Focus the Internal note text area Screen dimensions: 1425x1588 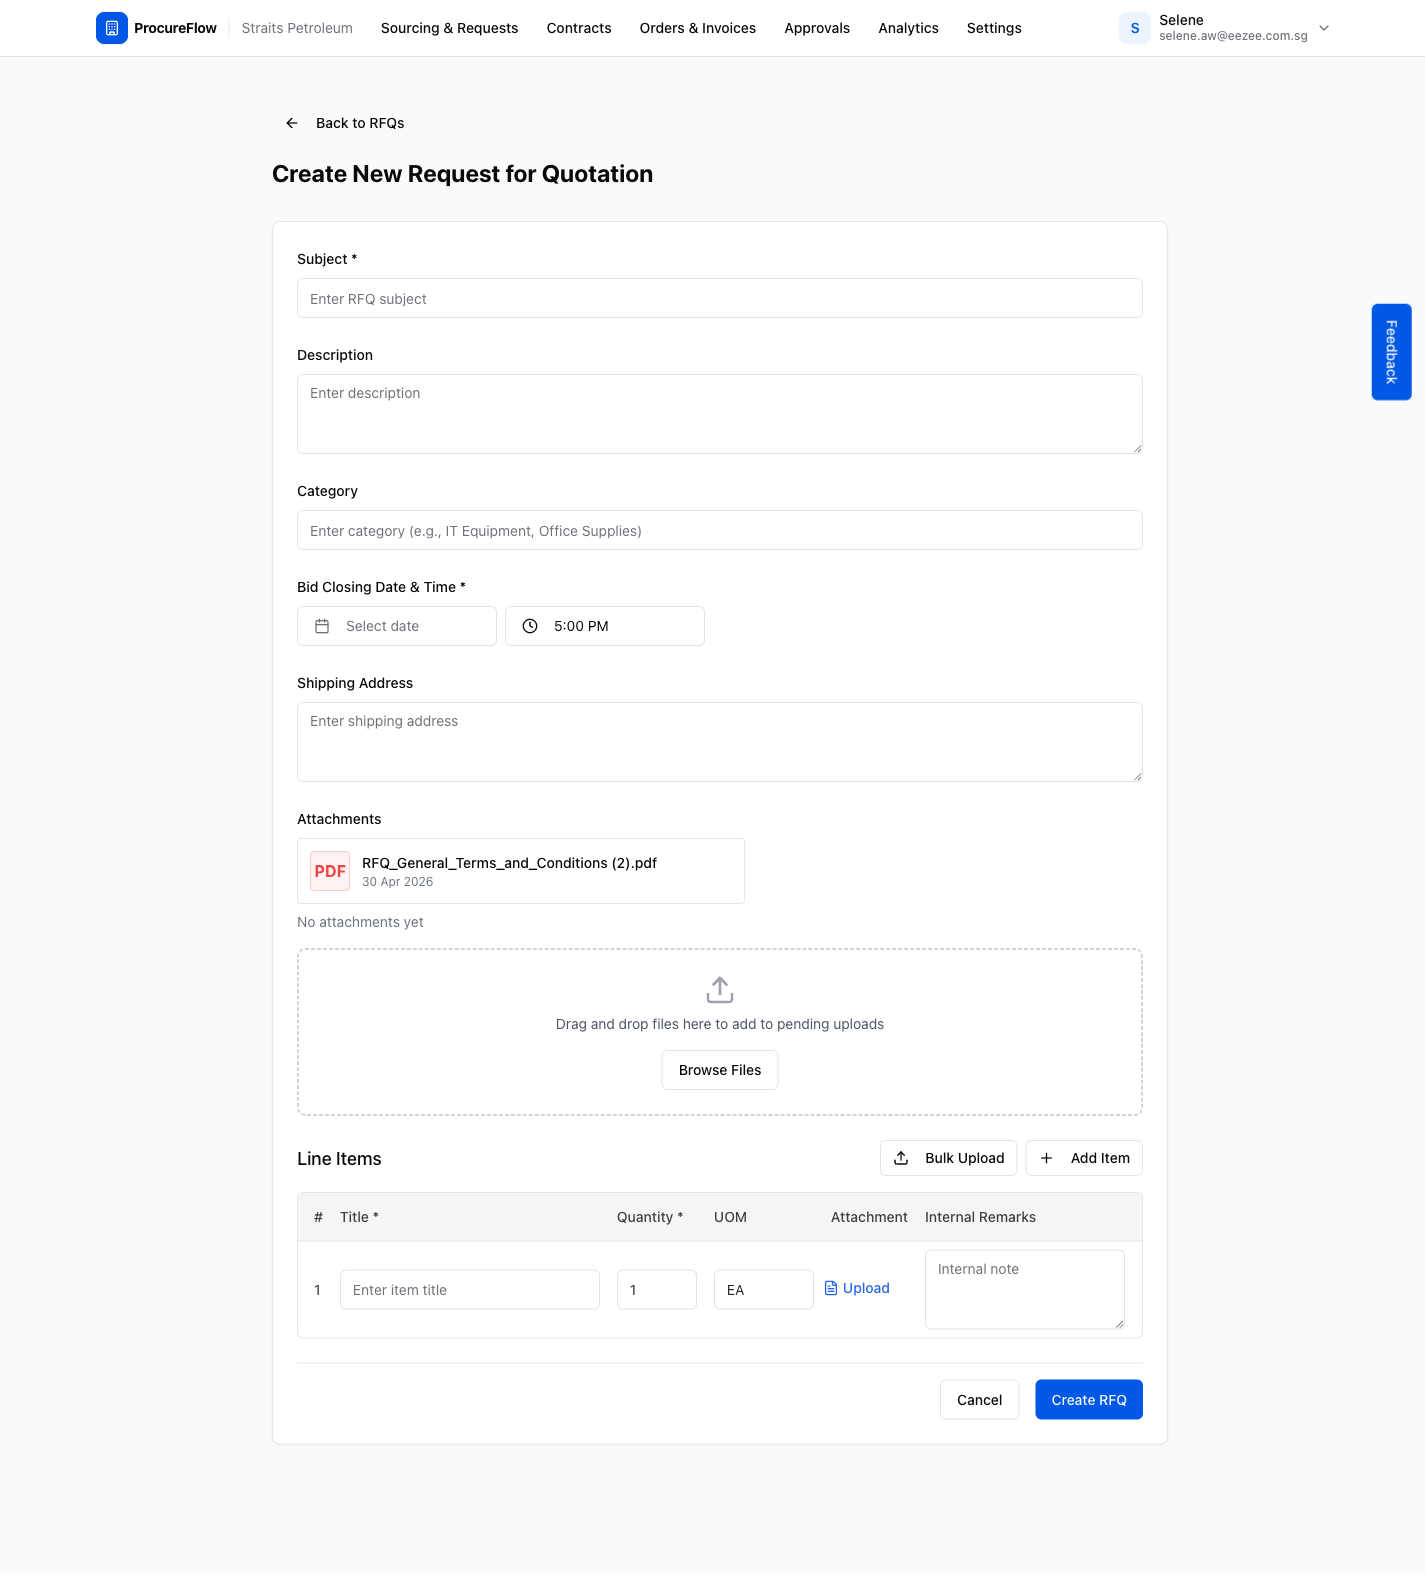(1025, 1290)
